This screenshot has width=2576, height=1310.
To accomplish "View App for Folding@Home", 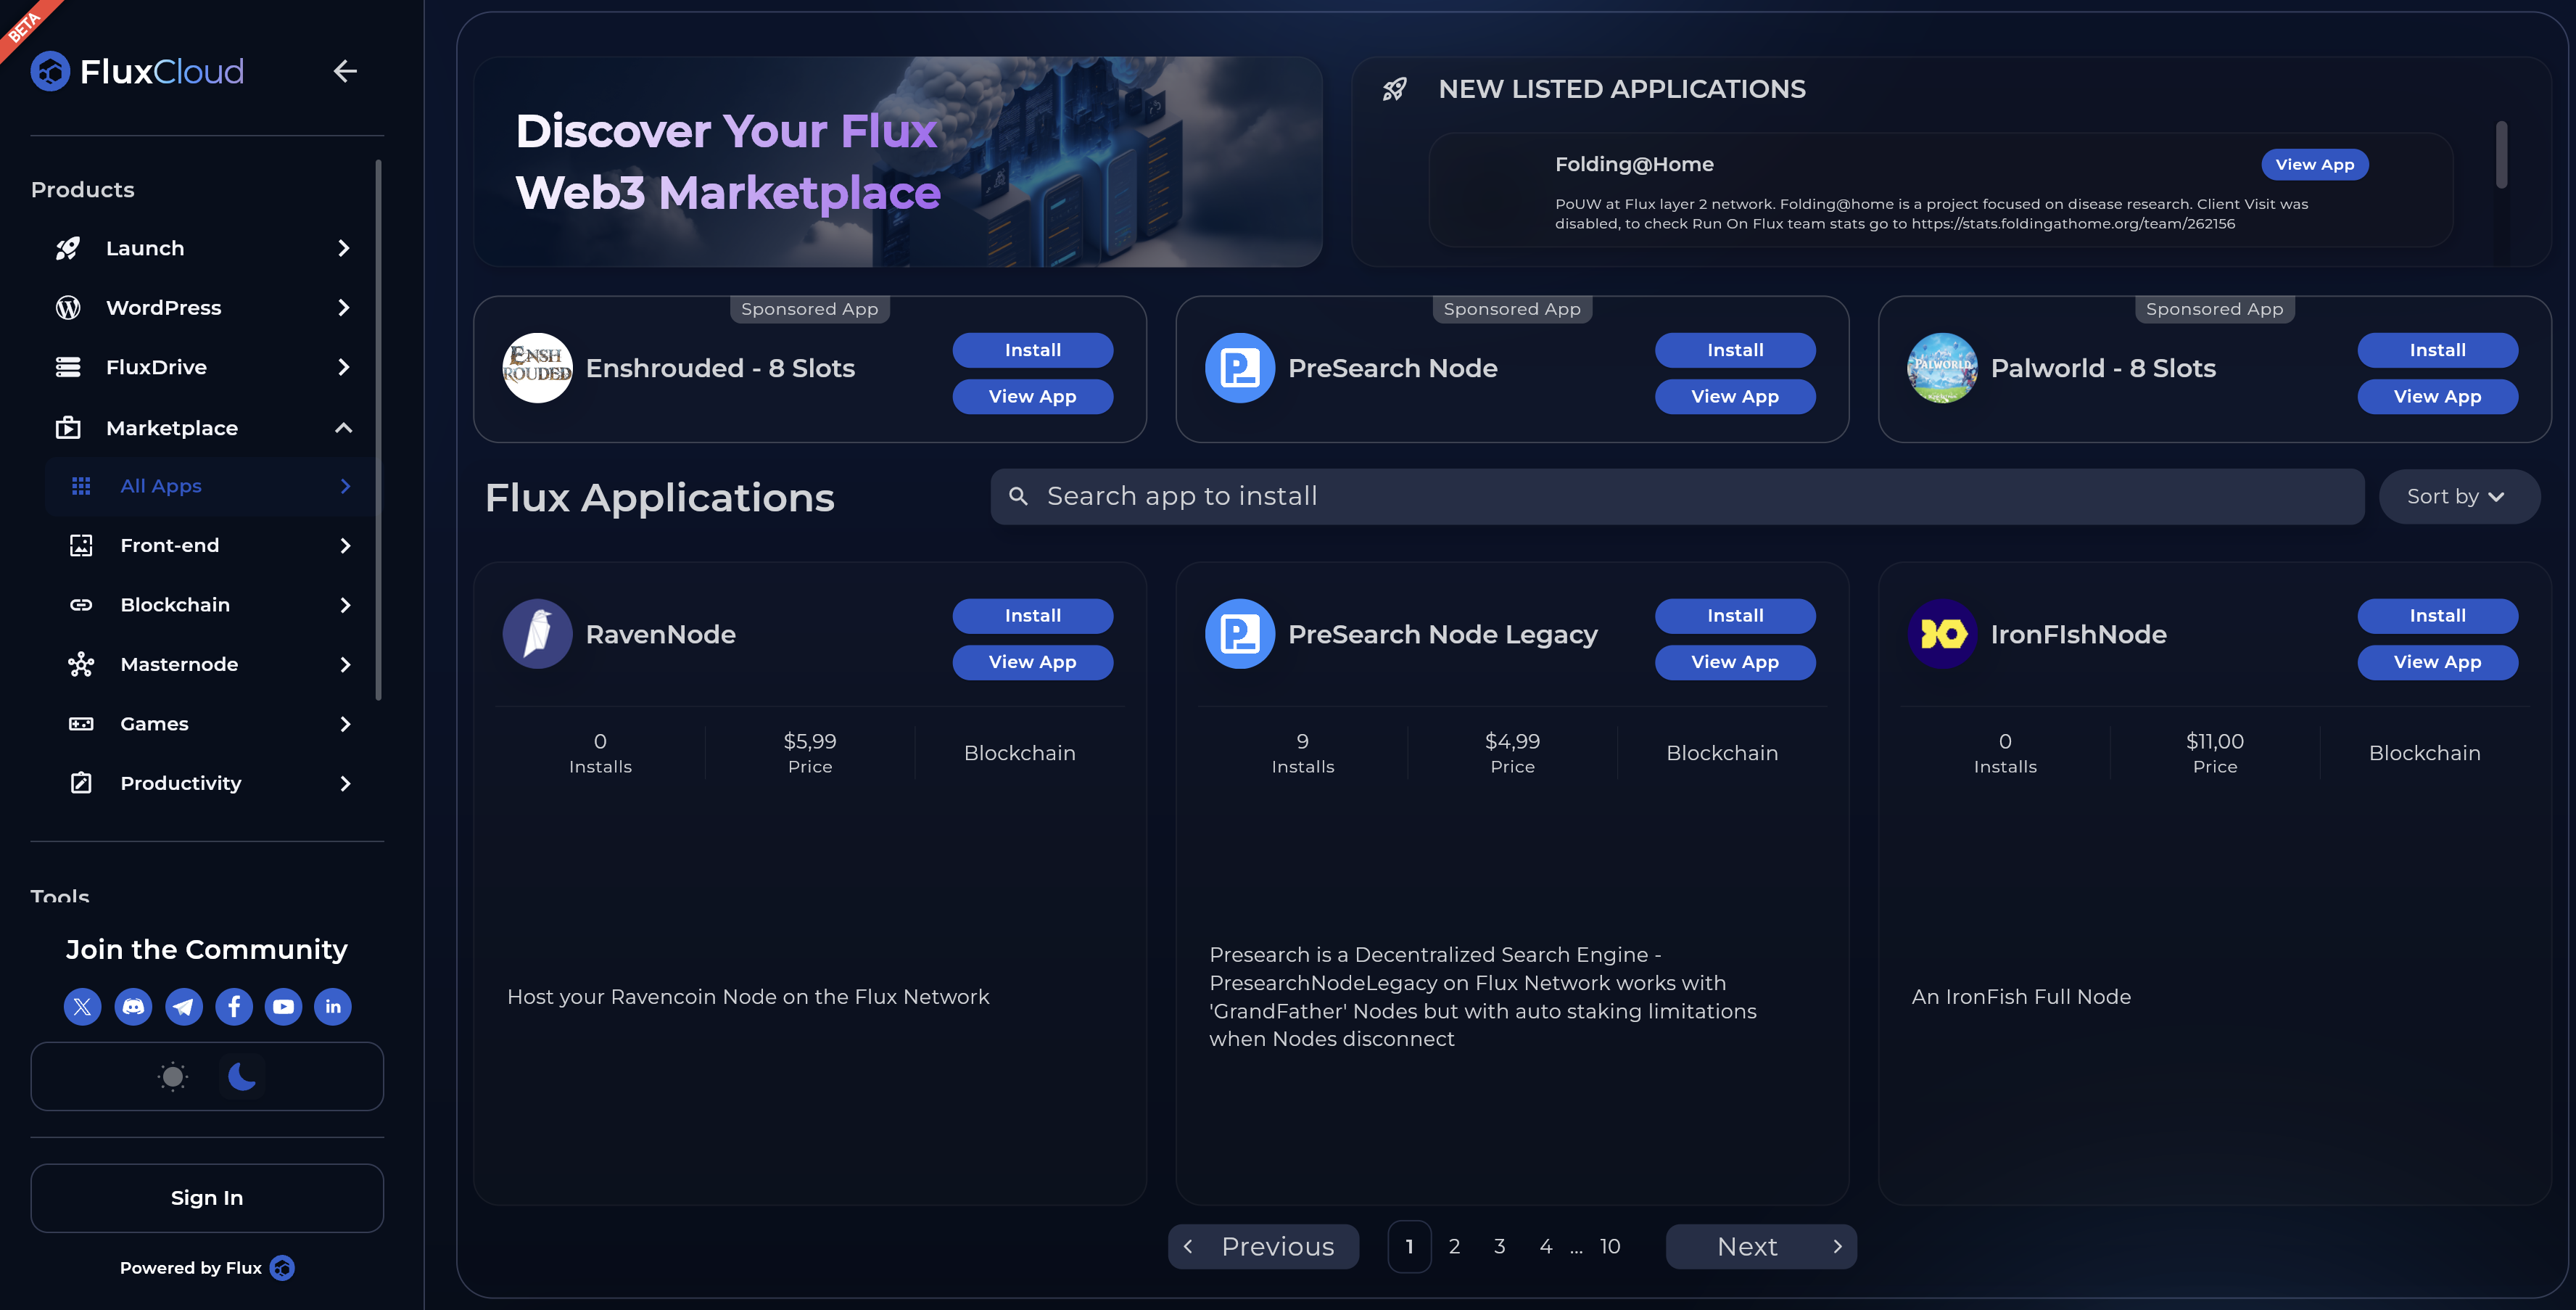I will [x=2315, y=164].
